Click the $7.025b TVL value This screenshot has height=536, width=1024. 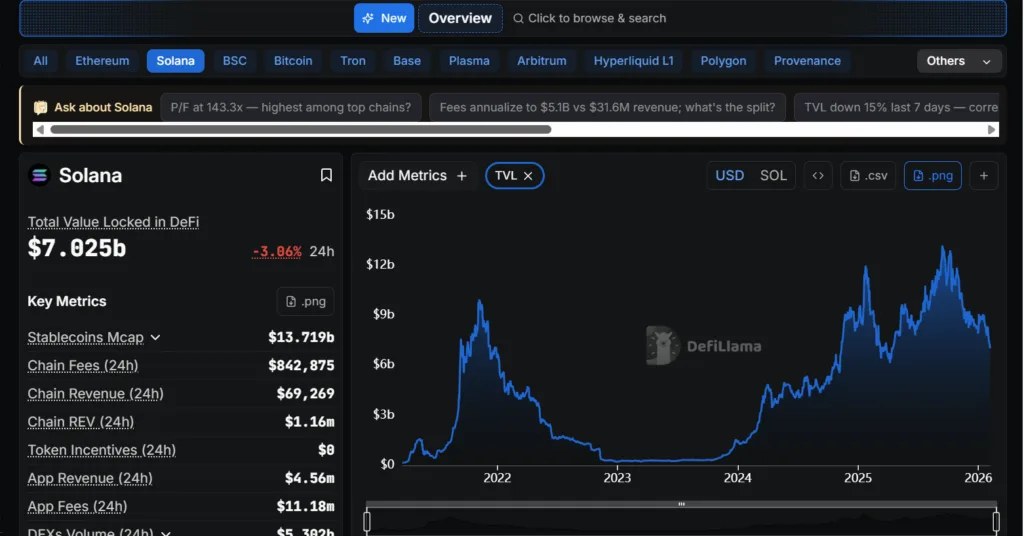[x=77, y=248]
